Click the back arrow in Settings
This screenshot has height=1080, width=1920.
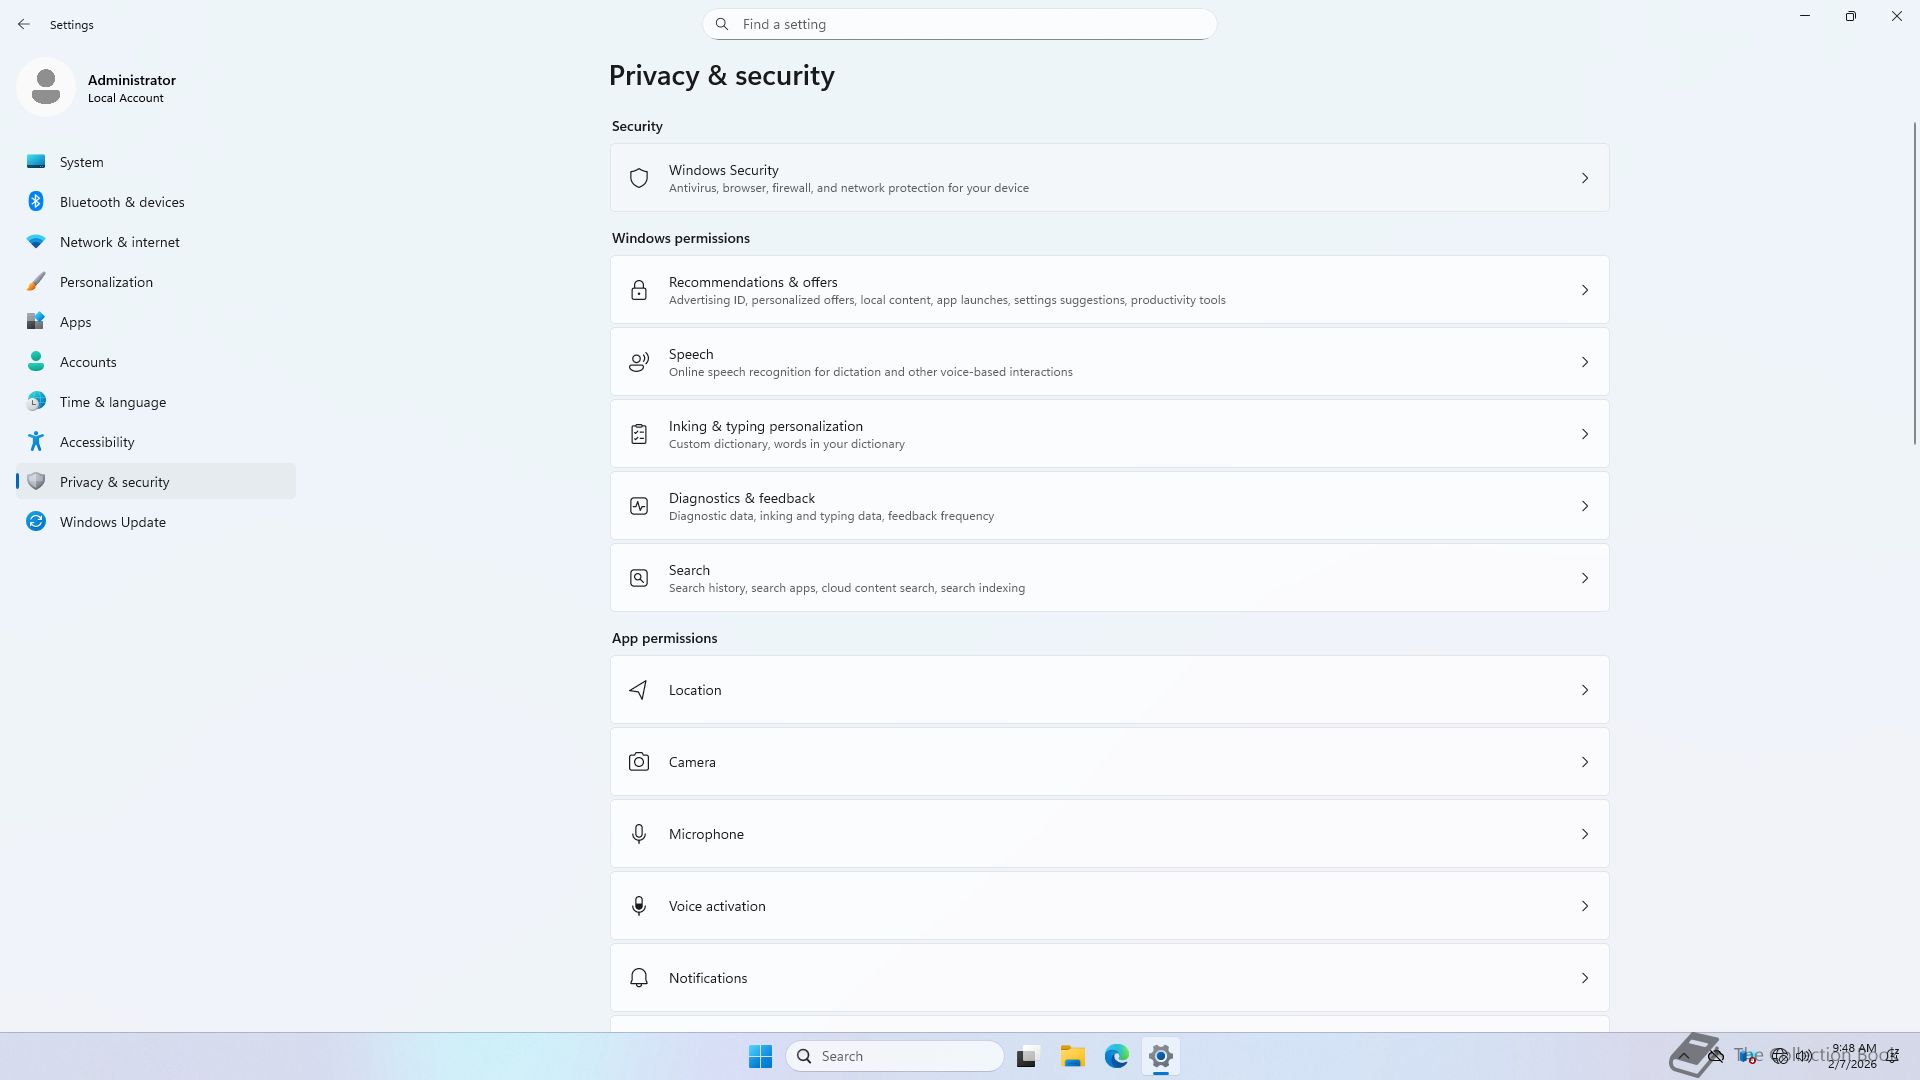pos(24,24)
